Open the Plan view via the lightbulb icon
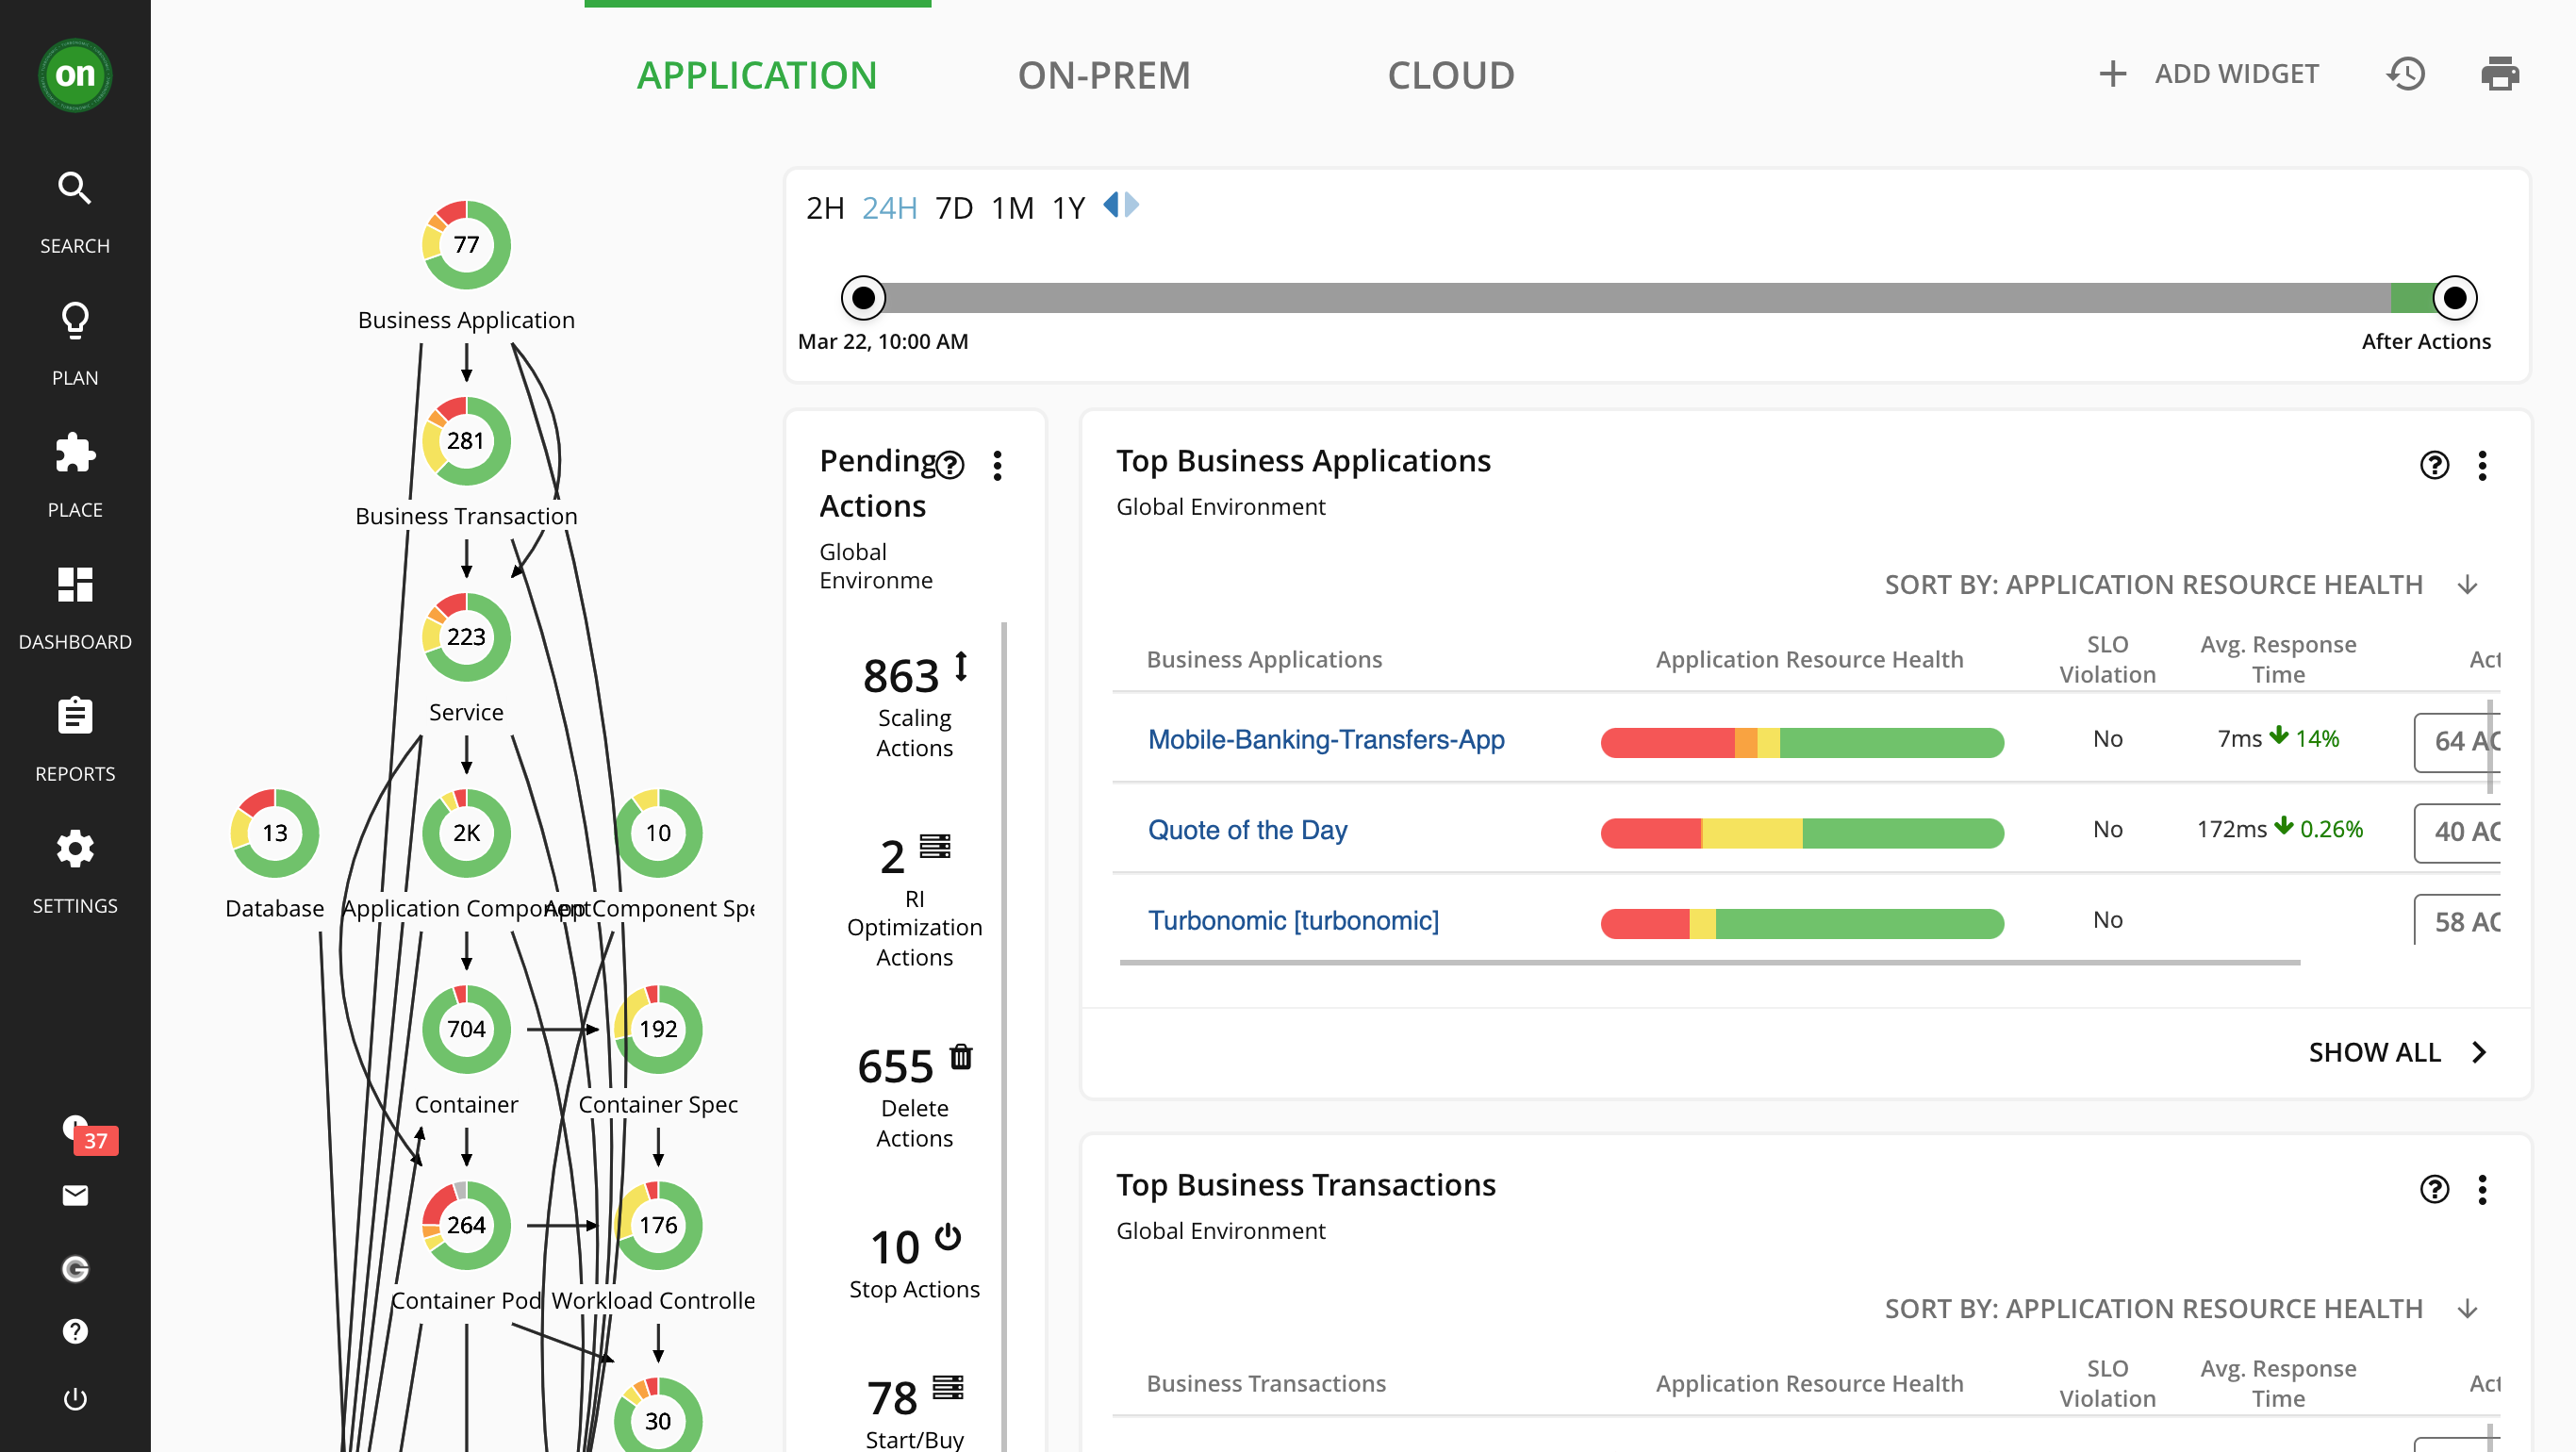 74,321
